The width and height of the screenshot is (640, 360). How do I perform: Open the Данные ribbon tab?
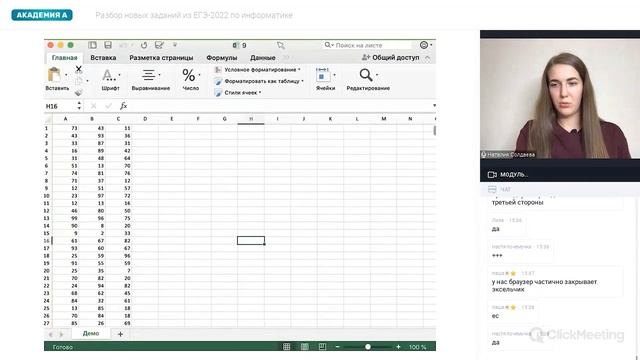[x=263, y=58]
